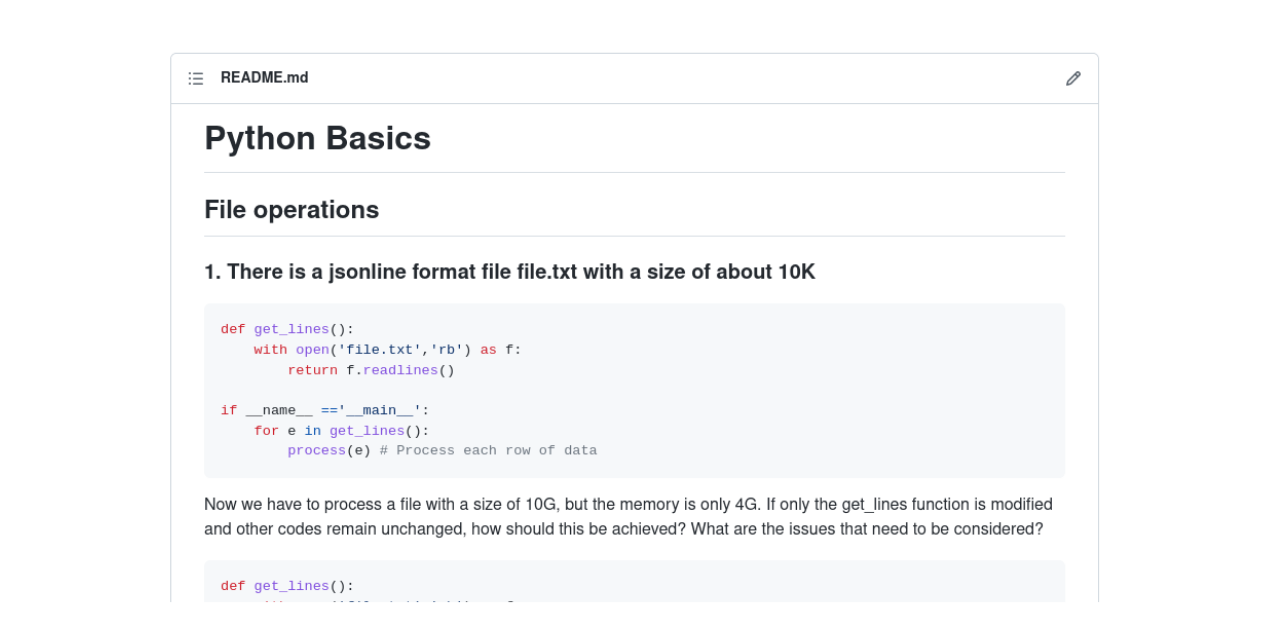Open the README table of contents outline
Viewport: 1280px width, 640px height.
[196, 78]
